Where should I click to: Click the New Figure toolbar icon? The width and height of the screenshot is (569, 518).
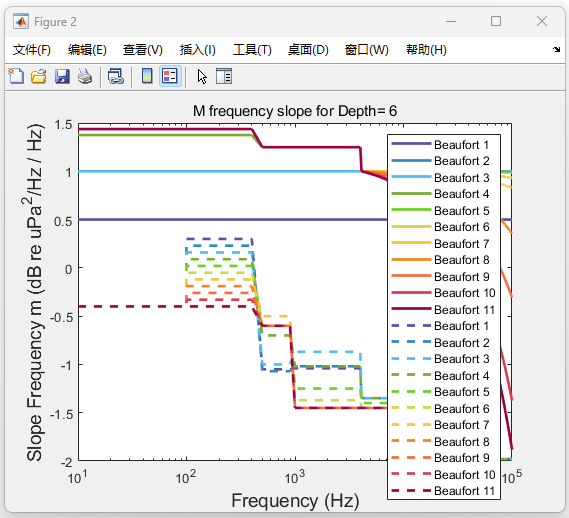[x=16, y=77]
